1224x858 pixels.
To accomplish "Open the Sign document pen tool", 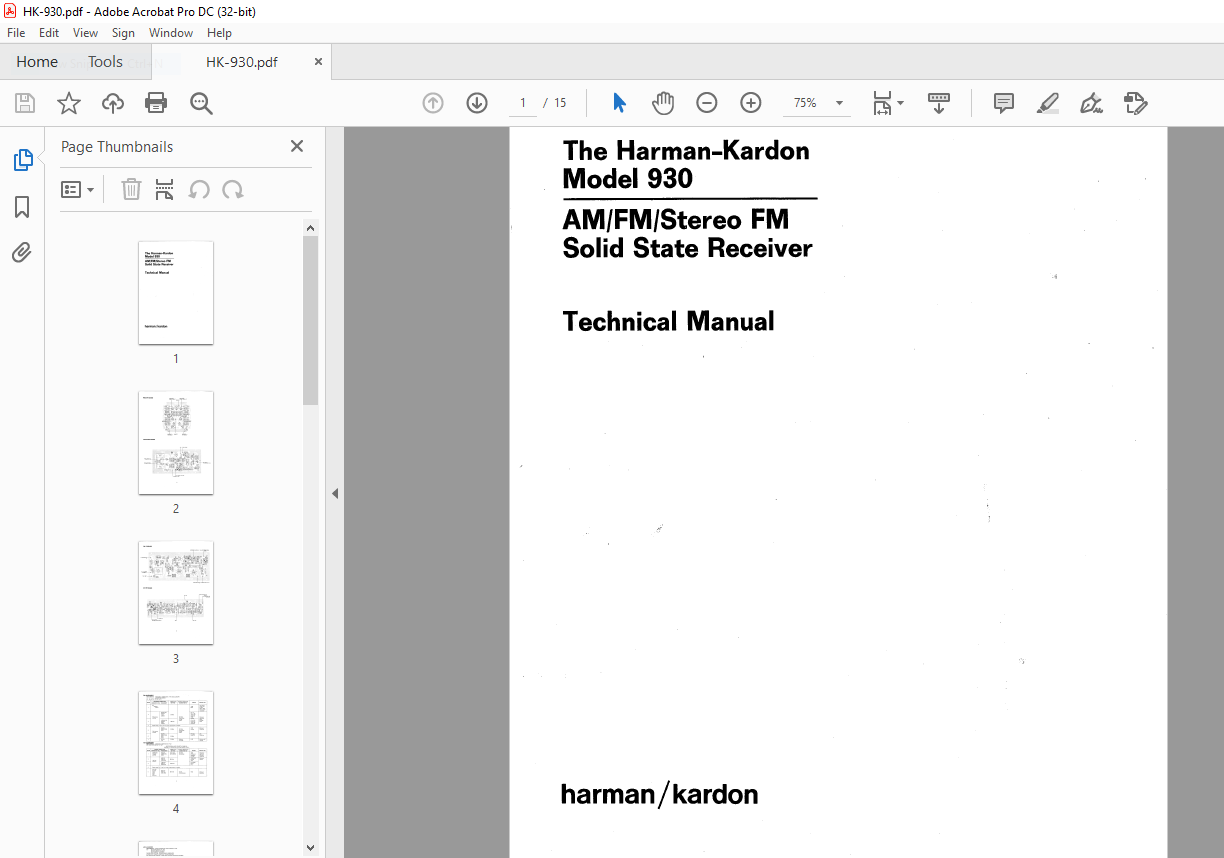I will coord(1091,103).
